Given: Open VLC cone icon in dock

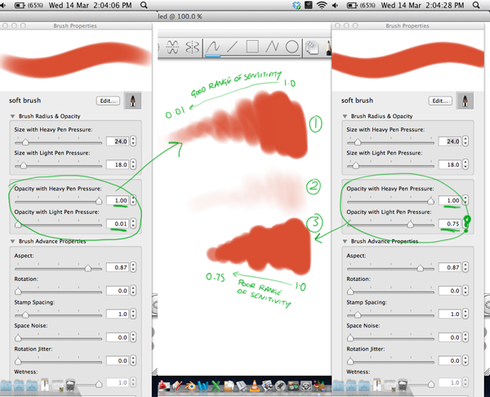Looking at the screenshot, I should (254, 386).
